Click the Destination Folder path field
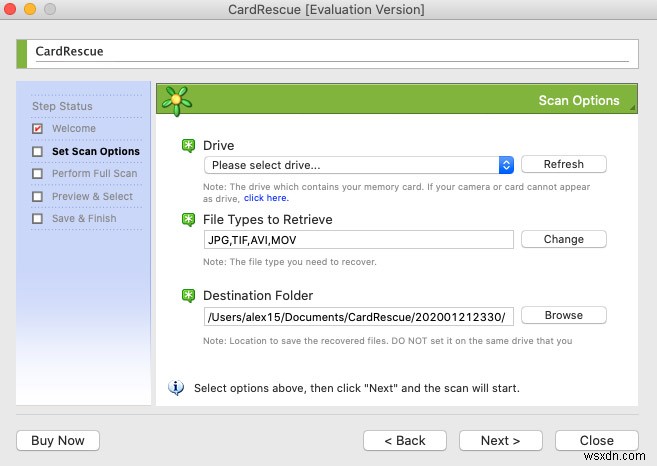The image size is (657, 466). pyautogui.click(x=358, y=316)
